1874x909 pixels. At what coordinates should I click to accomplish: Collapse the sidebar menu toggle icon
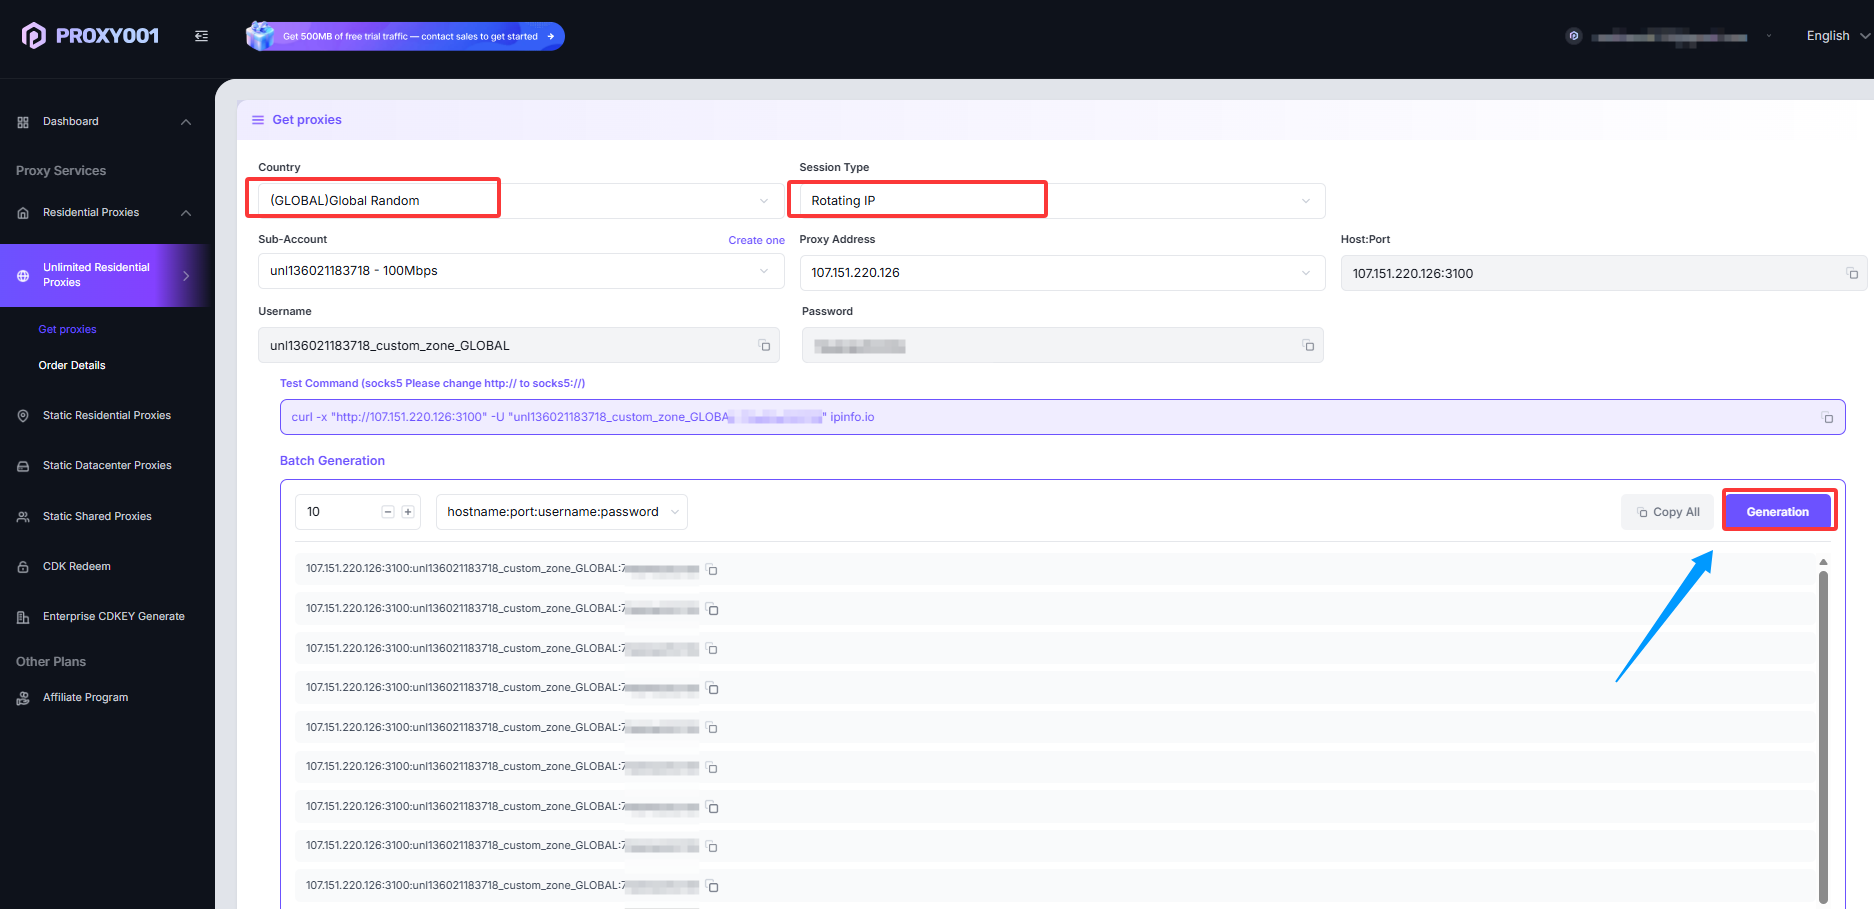[201, 36]
